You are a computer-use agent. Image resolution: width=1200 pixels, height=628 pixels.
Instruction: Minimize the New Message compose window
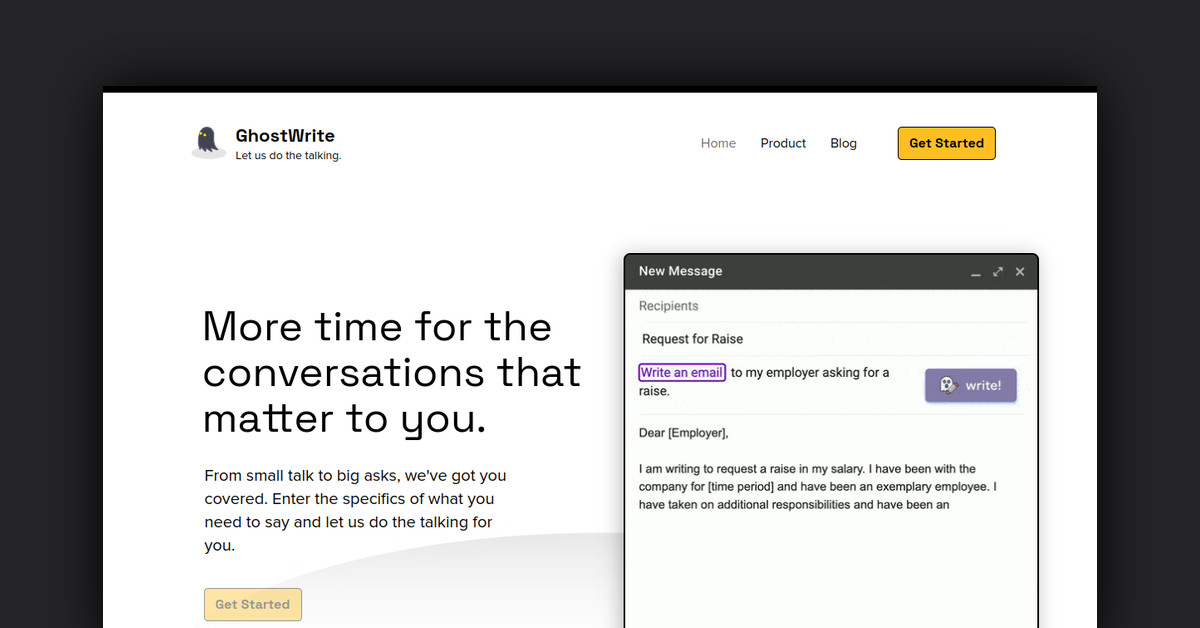pyautogui.click(x=976, y=272)
